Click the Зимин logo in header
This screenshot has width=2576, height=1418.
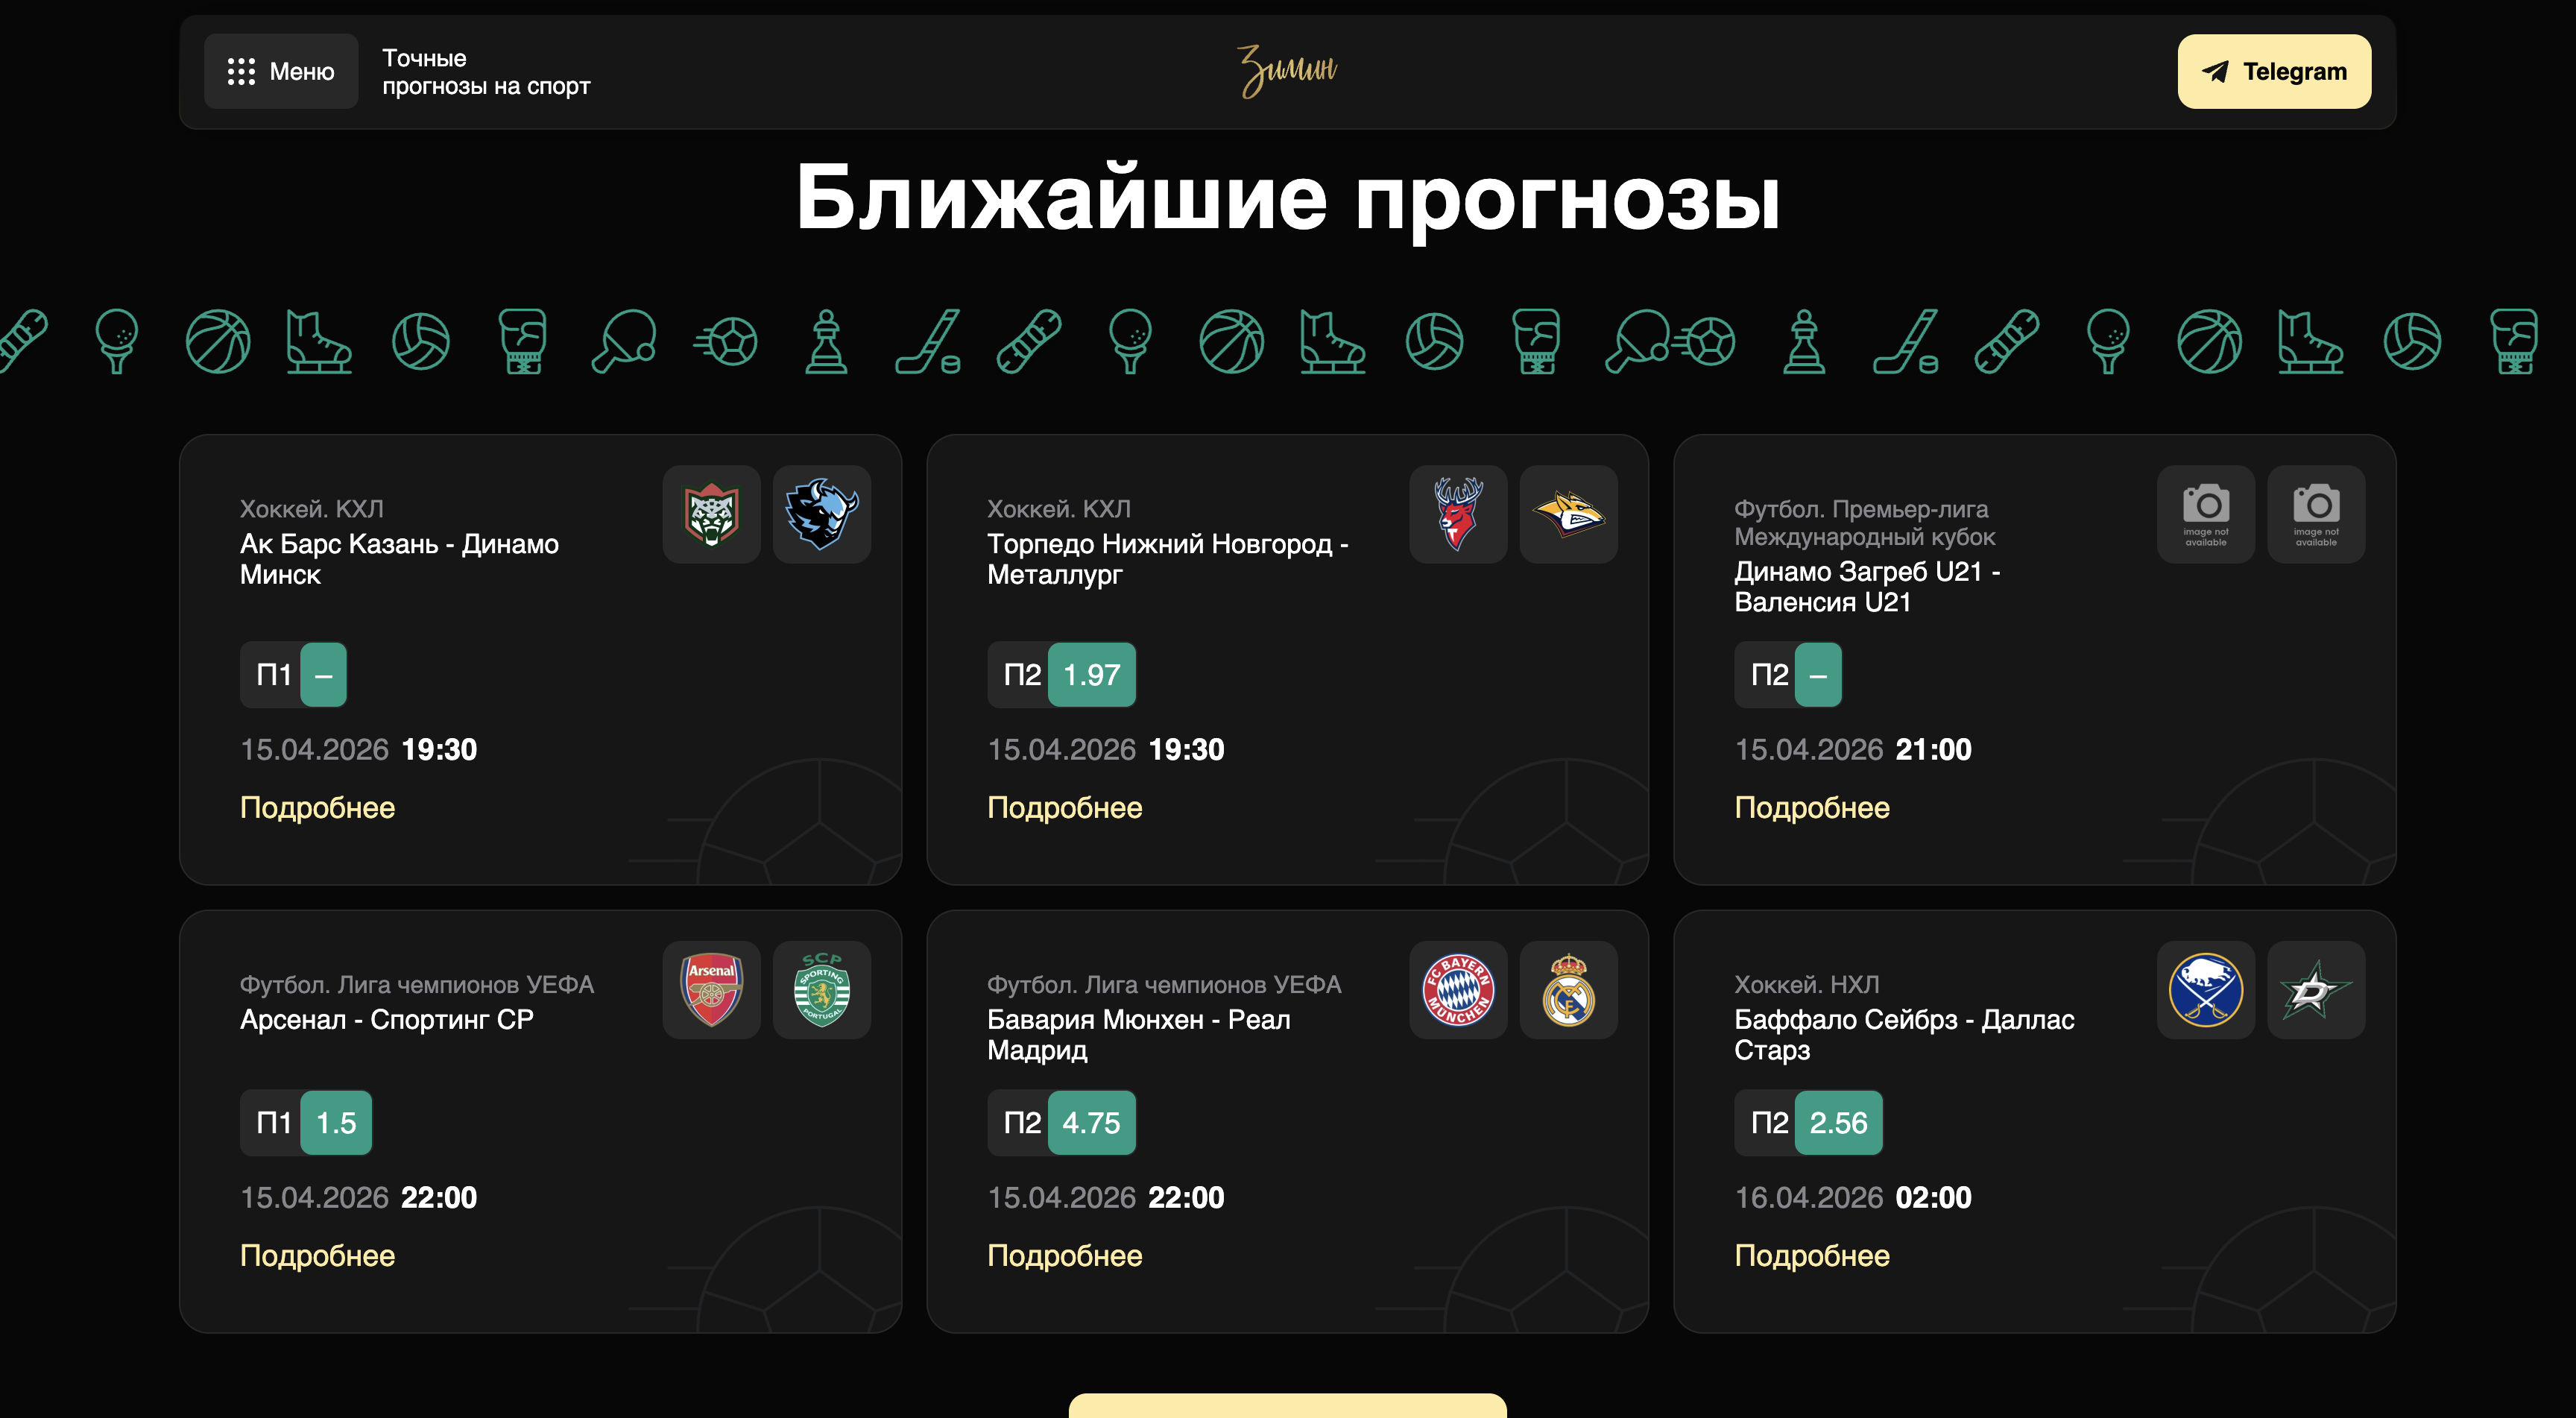1287,71
